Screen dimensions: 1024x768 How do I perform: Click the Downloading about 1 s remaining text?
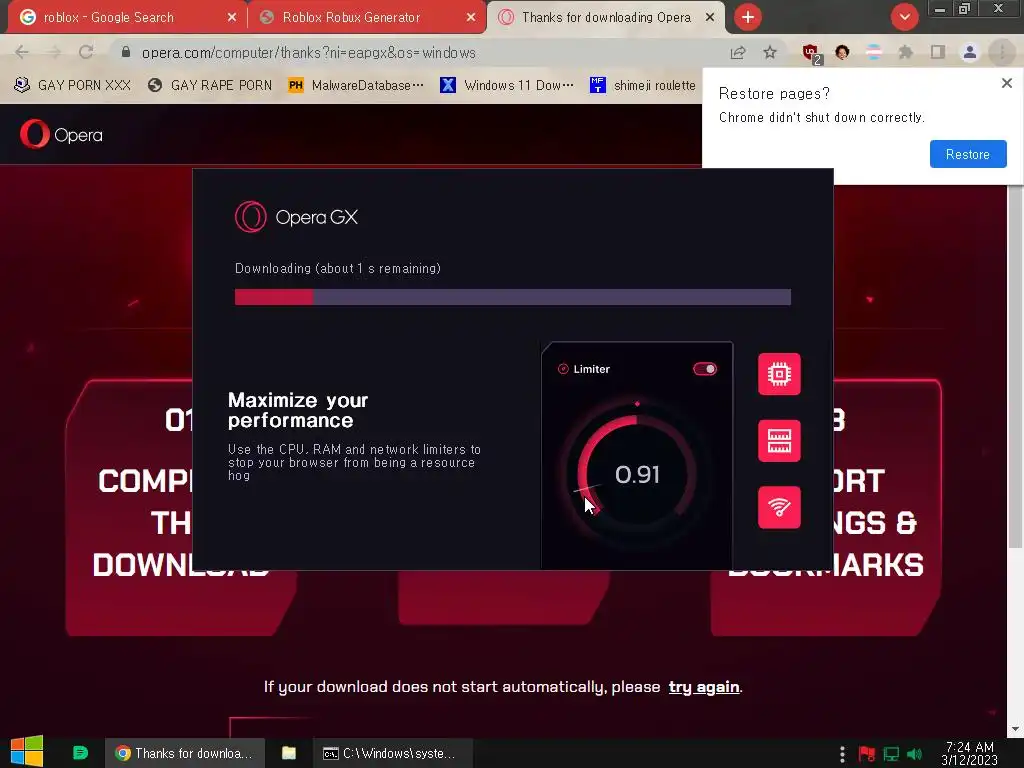(x=338, y=268)
